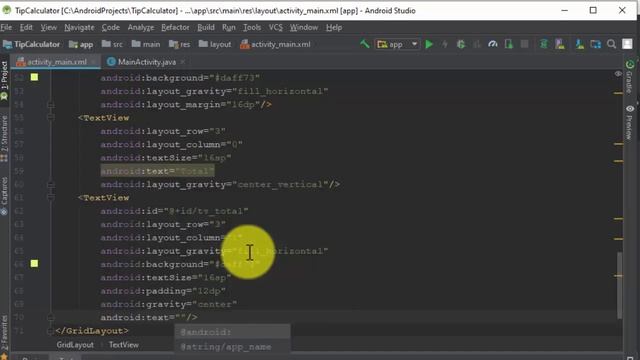Open the layout Preview tool window
Image resolution: width=640 pixels, height=360 pixels.
coord(629,122)
